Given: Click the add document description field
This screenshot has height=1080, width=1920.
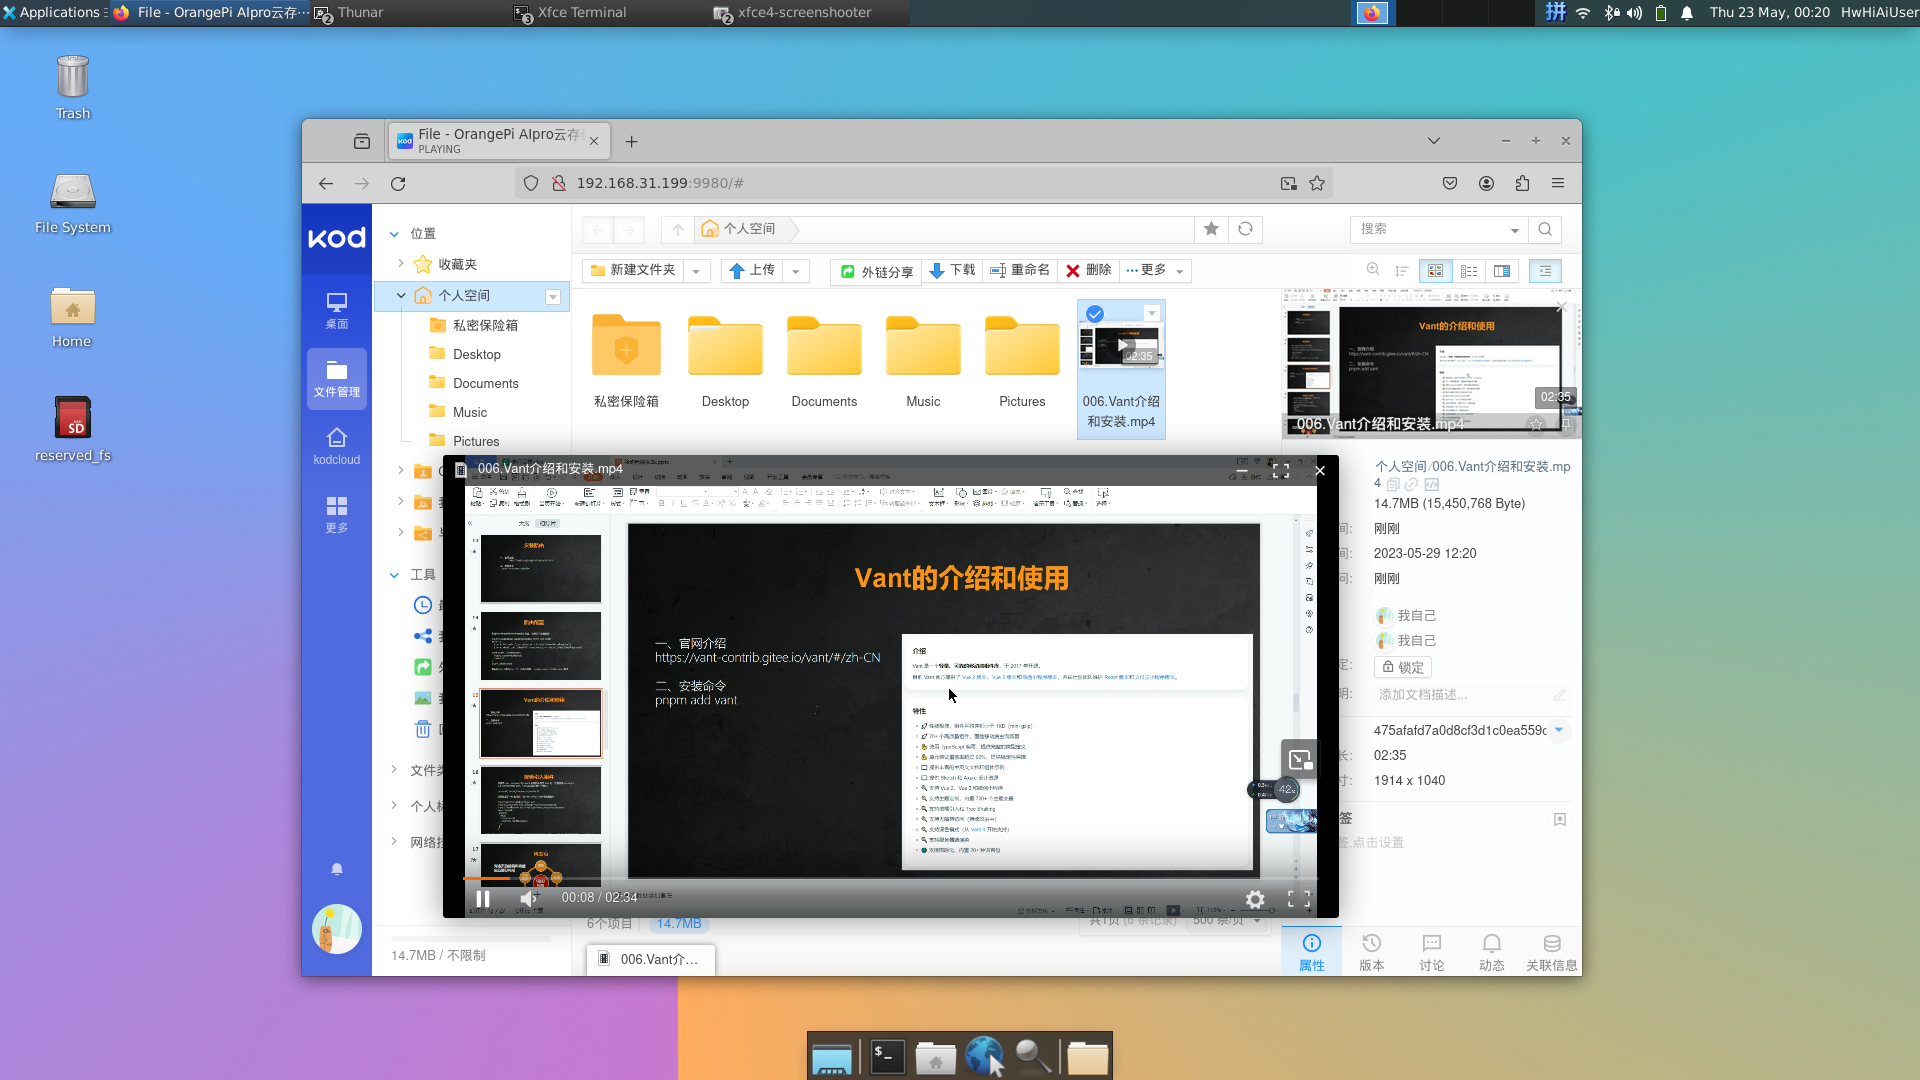Looking at the screenshot, I should click(1472, 695).
